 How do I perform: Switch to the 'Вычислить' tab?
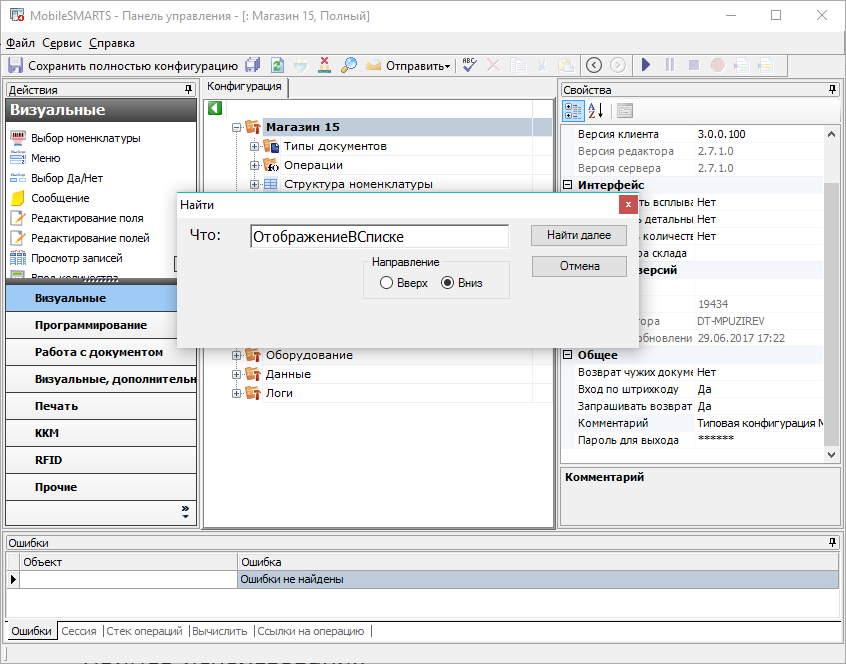pos(220,631)
